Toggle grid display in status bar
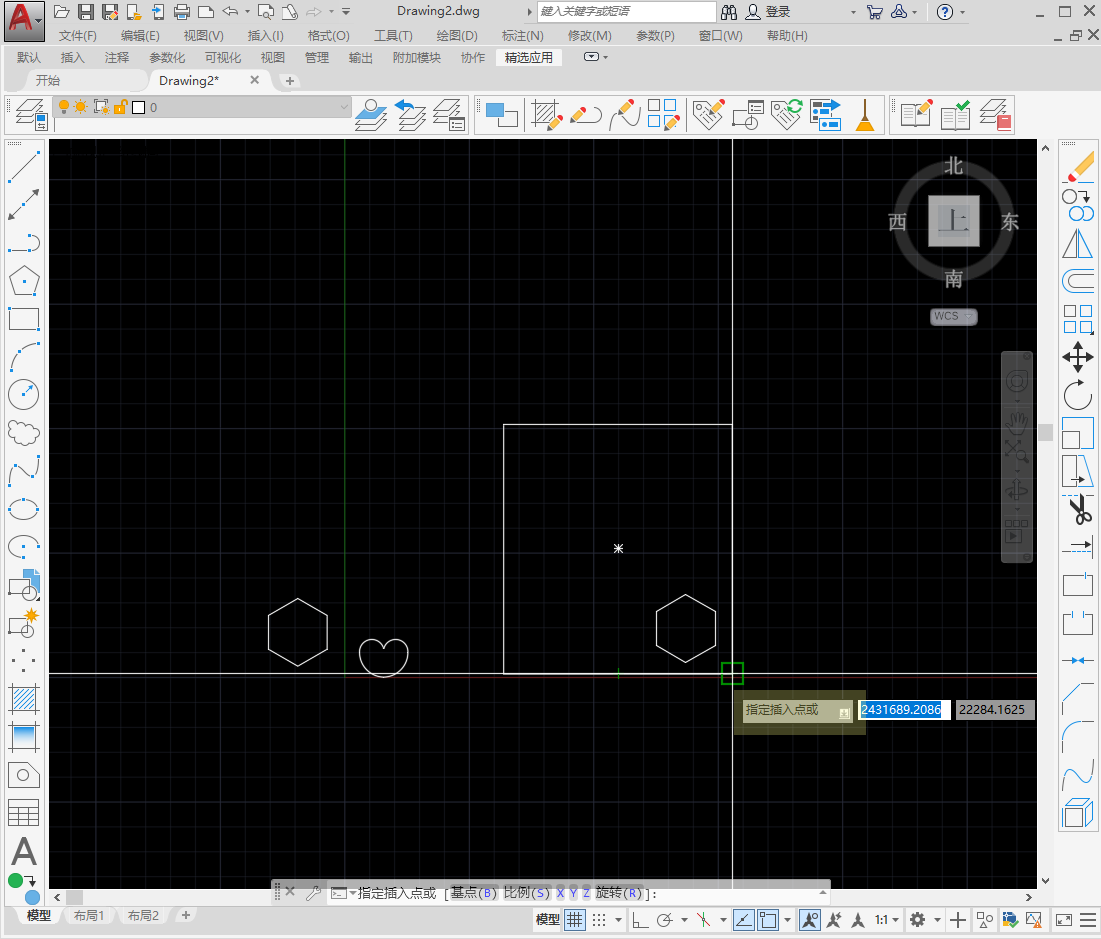 click(575, 920)
